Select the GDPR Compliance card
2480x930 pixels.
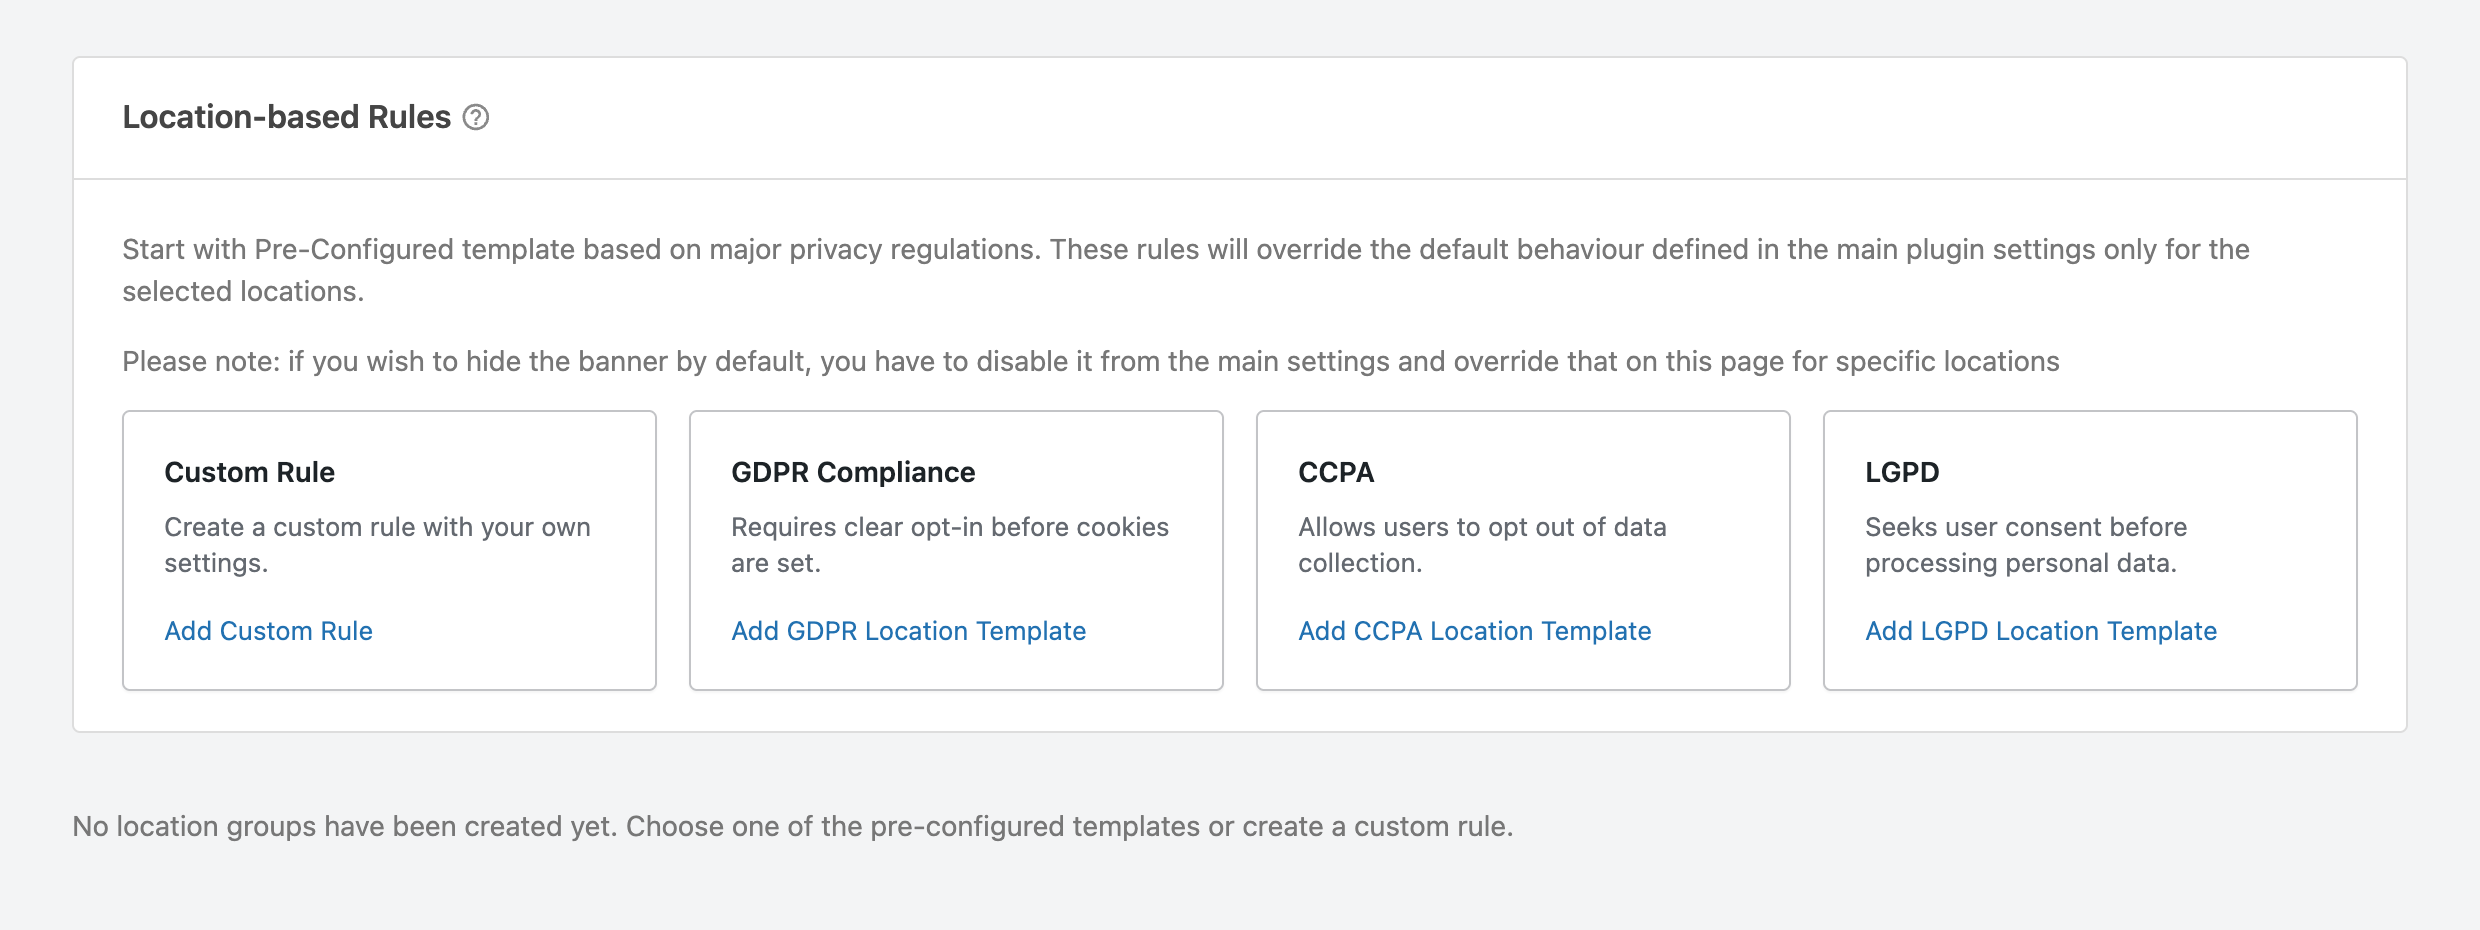pyautogui.click(x=955, y=548)
